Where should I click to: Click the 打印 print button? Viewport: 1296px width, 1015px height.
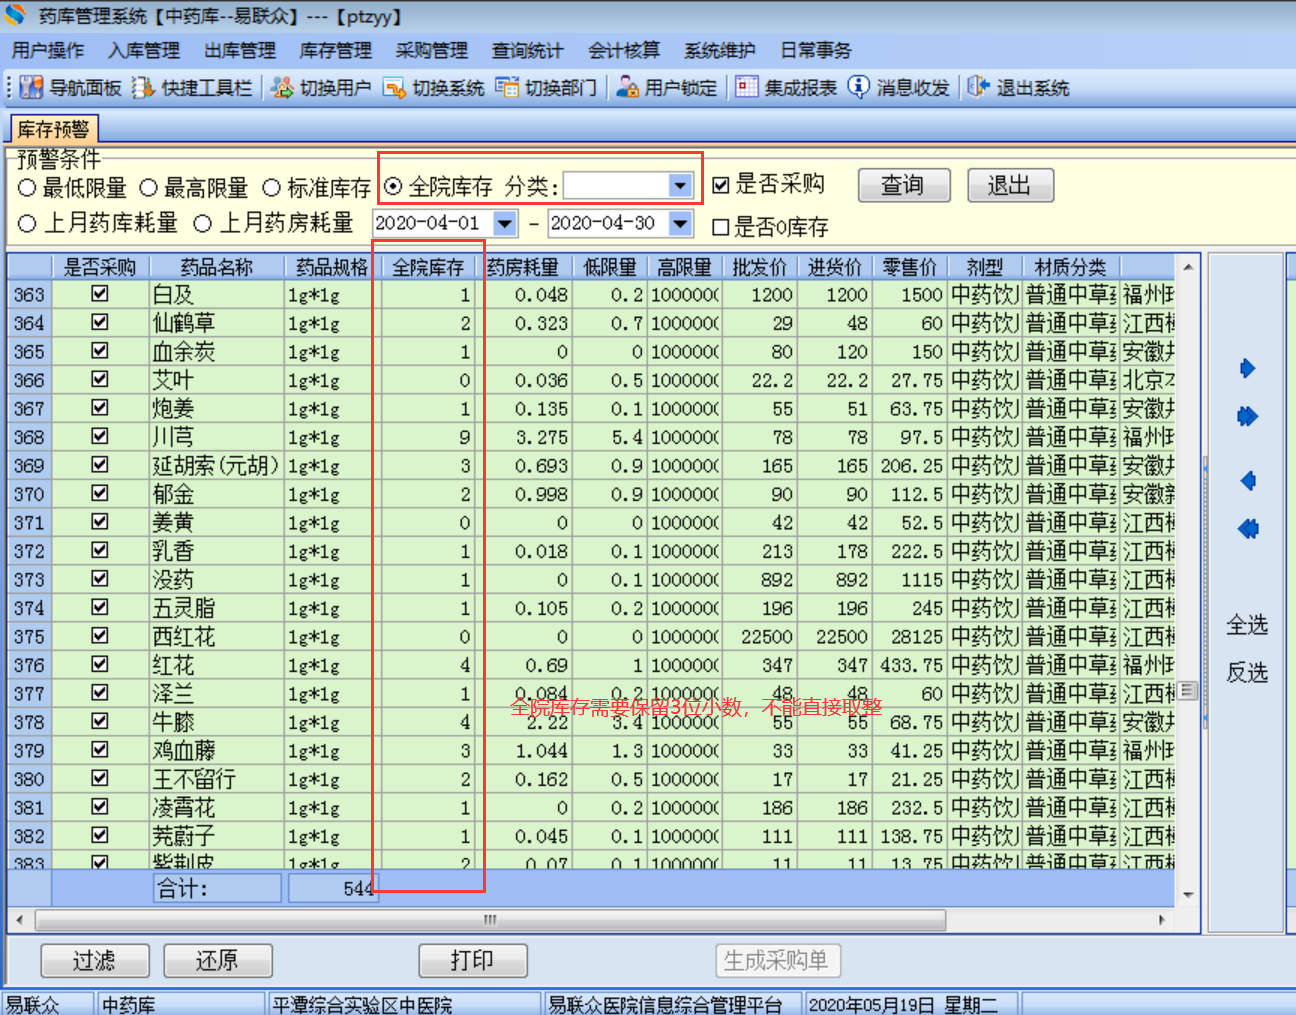point(473,961)
